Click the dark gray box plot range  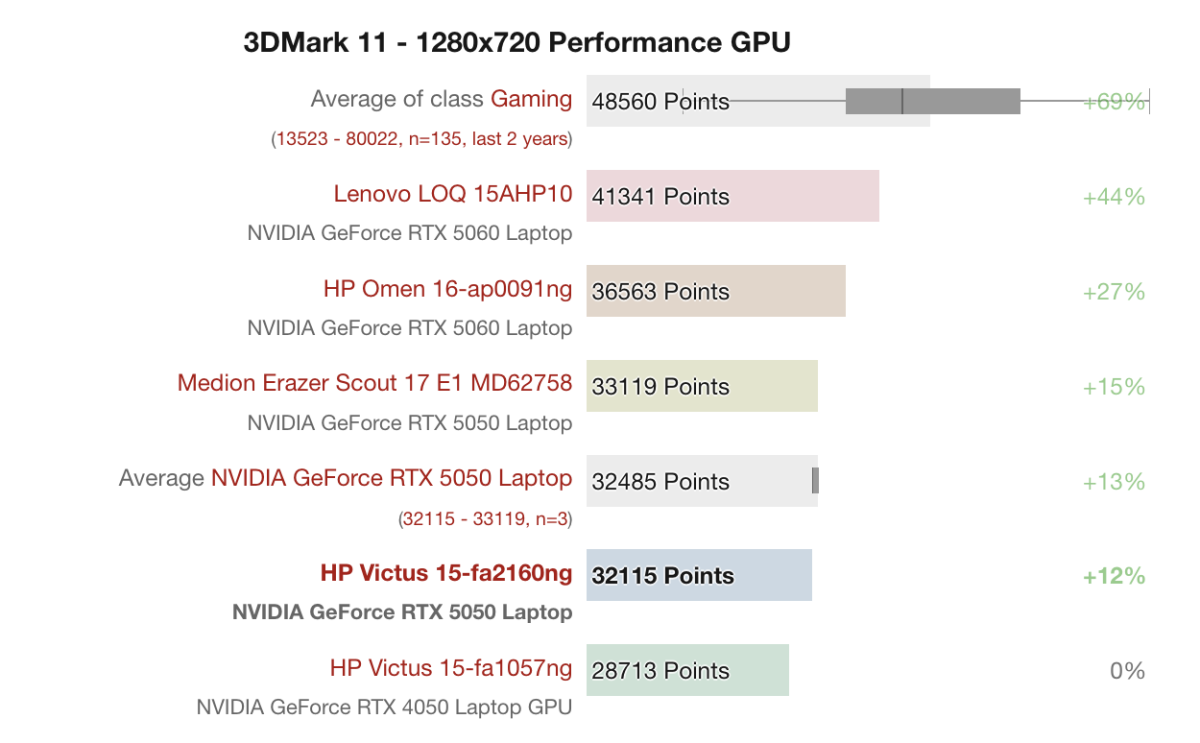(x=932, y=101)
